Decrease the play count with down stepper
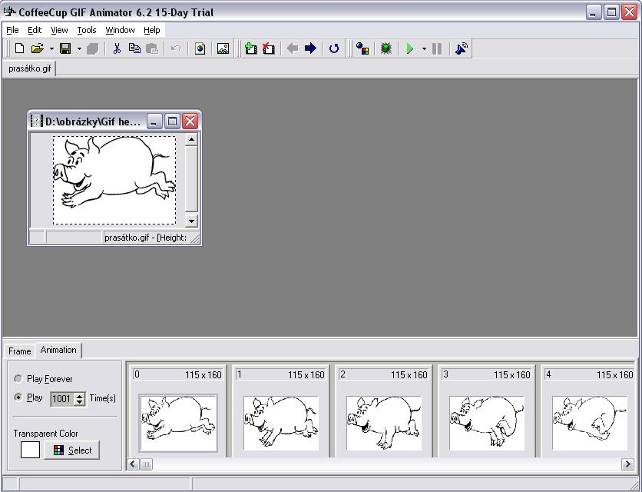The image size is (642, 492). [x=80, y=402]
